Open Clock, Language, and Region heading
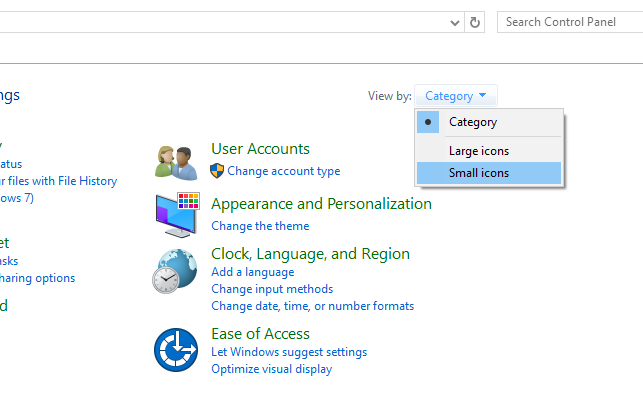 click(310, 254)
